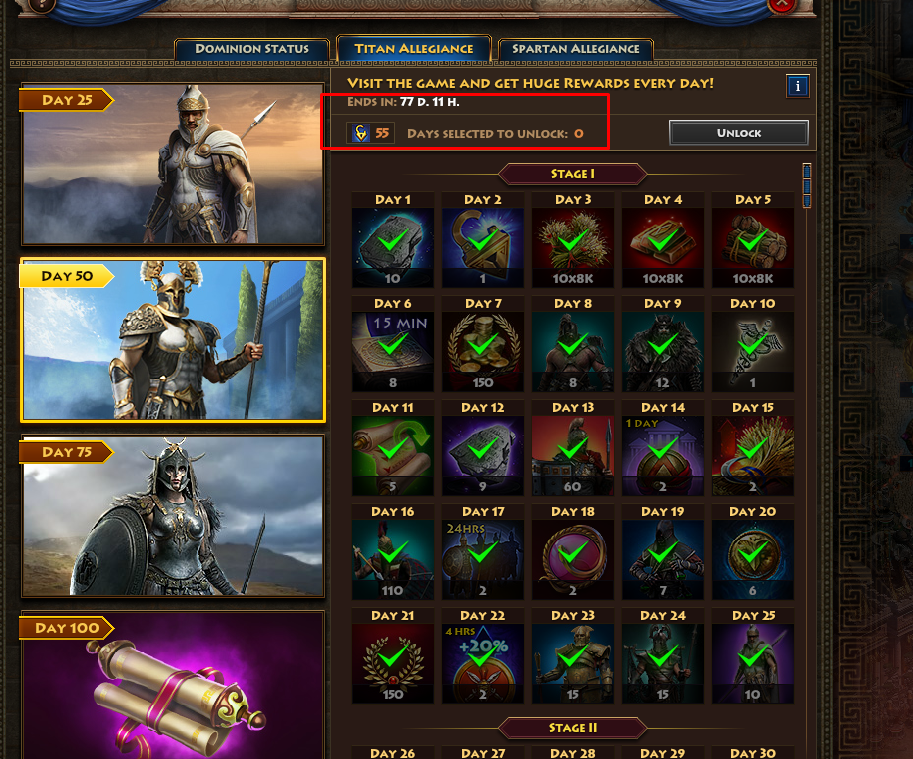The width and height of the screenshot is (913, 759).
Task: Click the rewards list scrollbar handle
Action: (x=806, y=186)
